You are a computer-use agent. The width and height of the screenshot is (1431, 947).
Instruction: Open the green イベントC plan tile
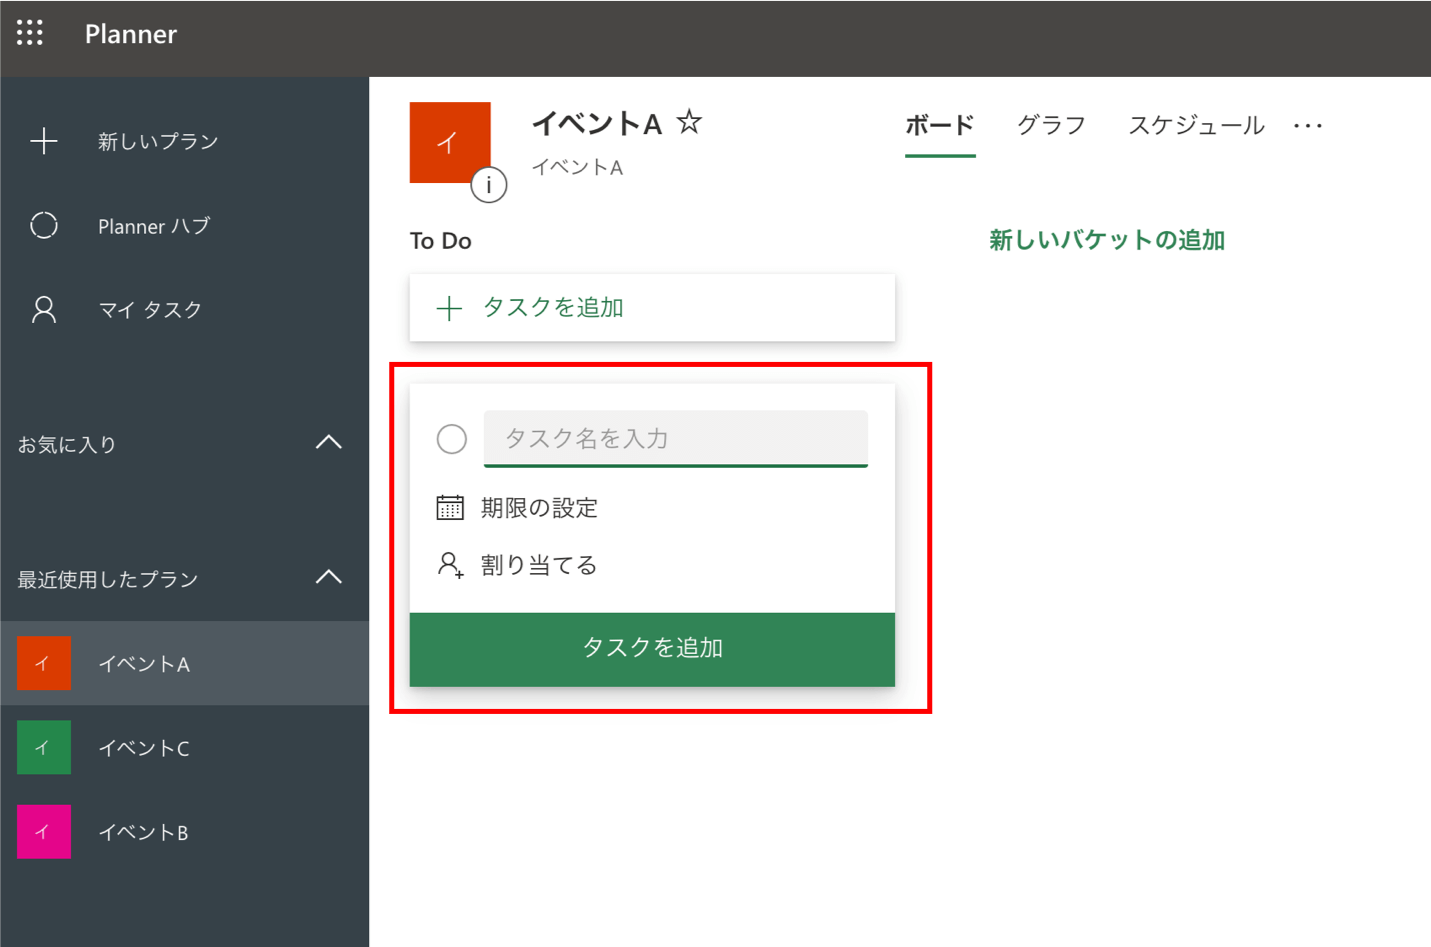[44, 748]
